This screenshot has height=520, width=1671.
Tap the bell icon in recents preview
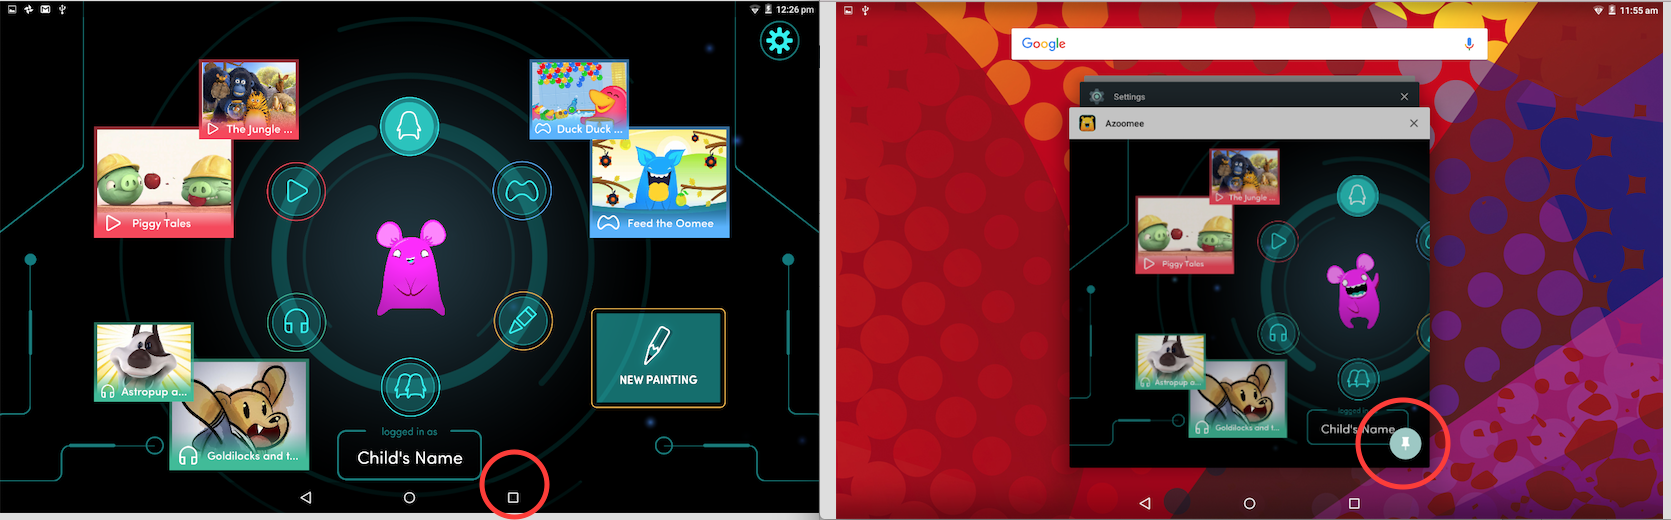1357,196
